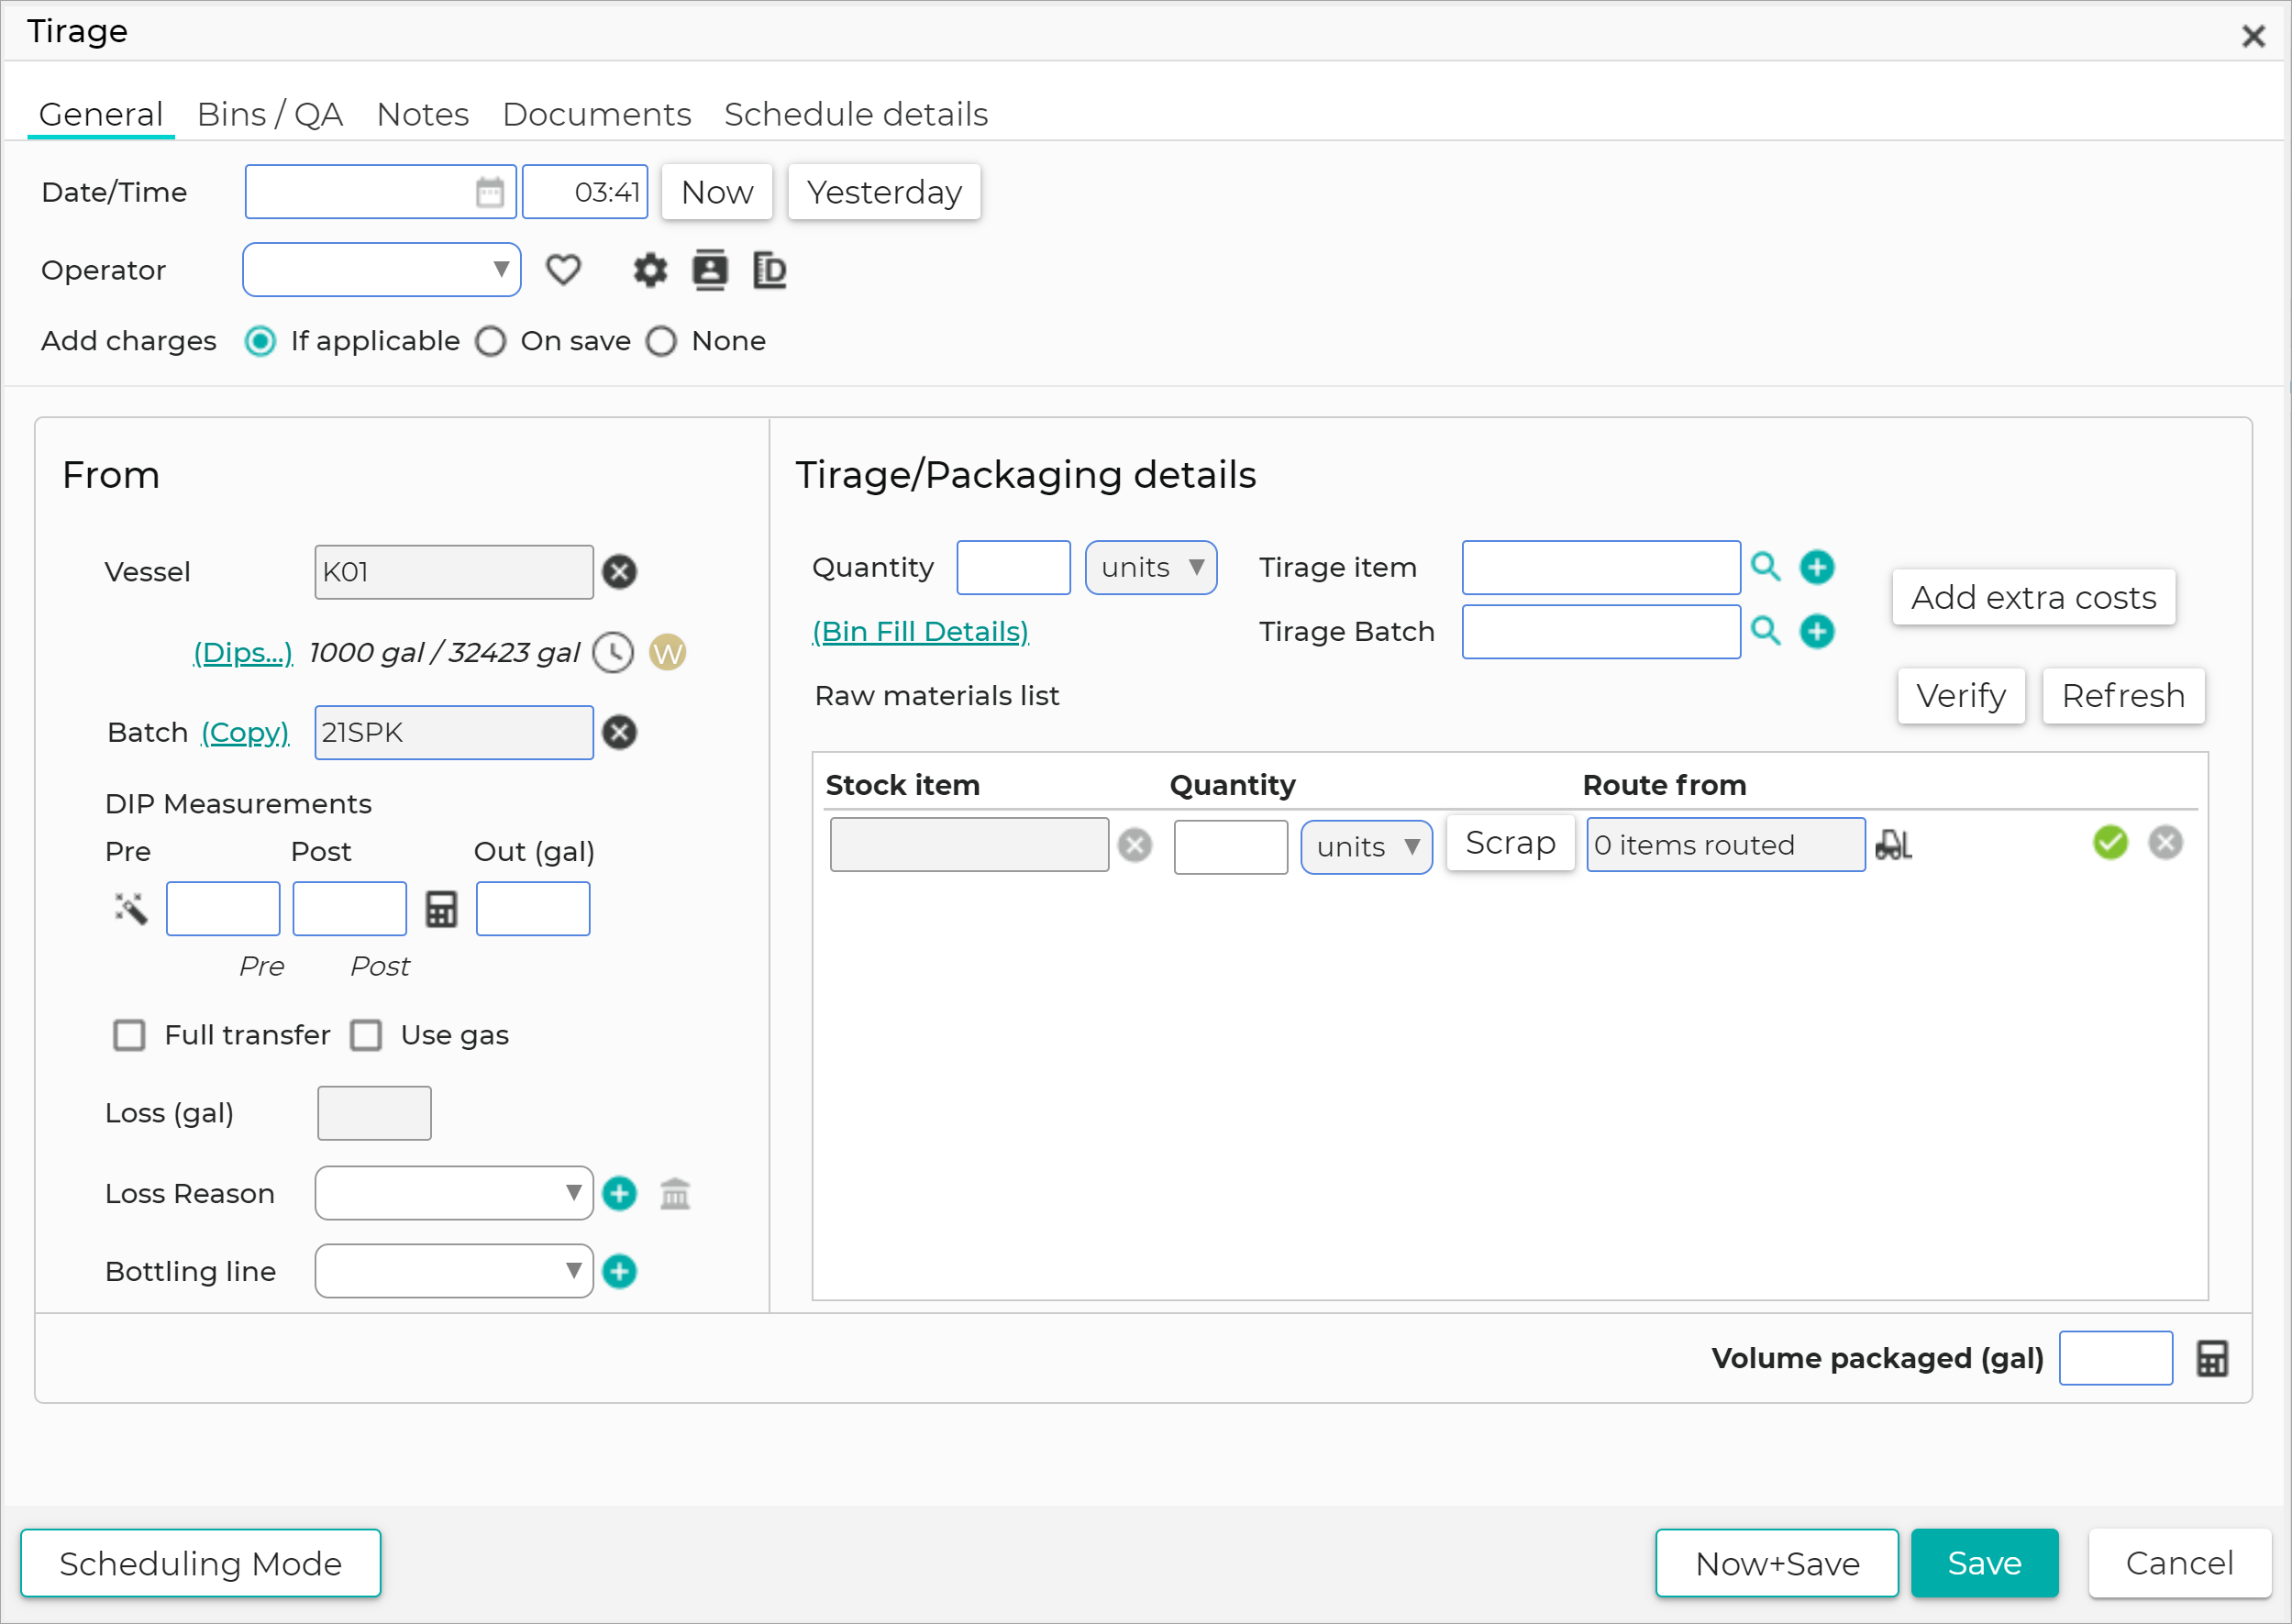The image size is (2292, 1624).
Task: Click the 0 items routed field
Action: point(1726,845)
